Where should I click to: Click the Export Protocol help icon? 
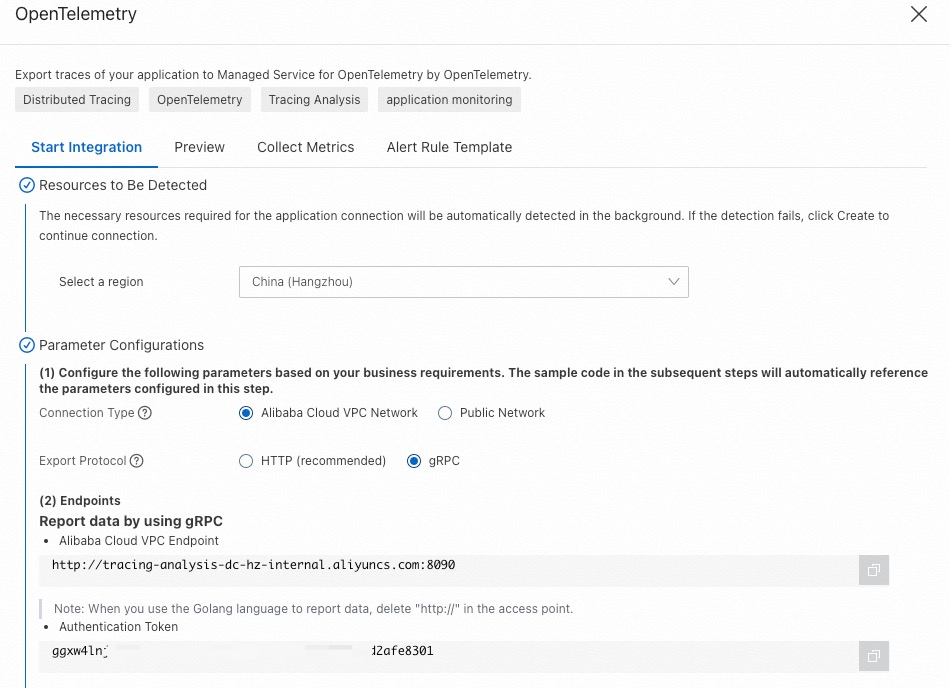(x=137, y=461)
